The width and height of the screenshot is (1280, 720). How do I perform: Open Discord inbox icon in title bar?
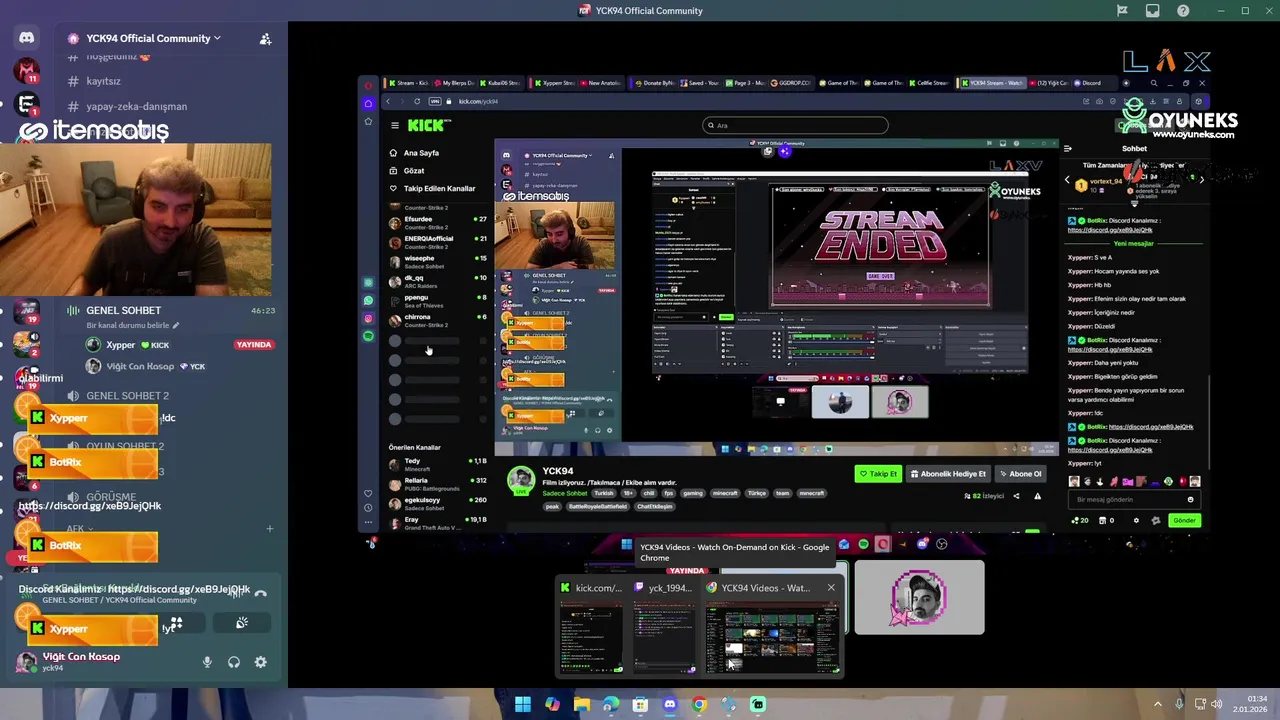click(x=1153, y=11)
